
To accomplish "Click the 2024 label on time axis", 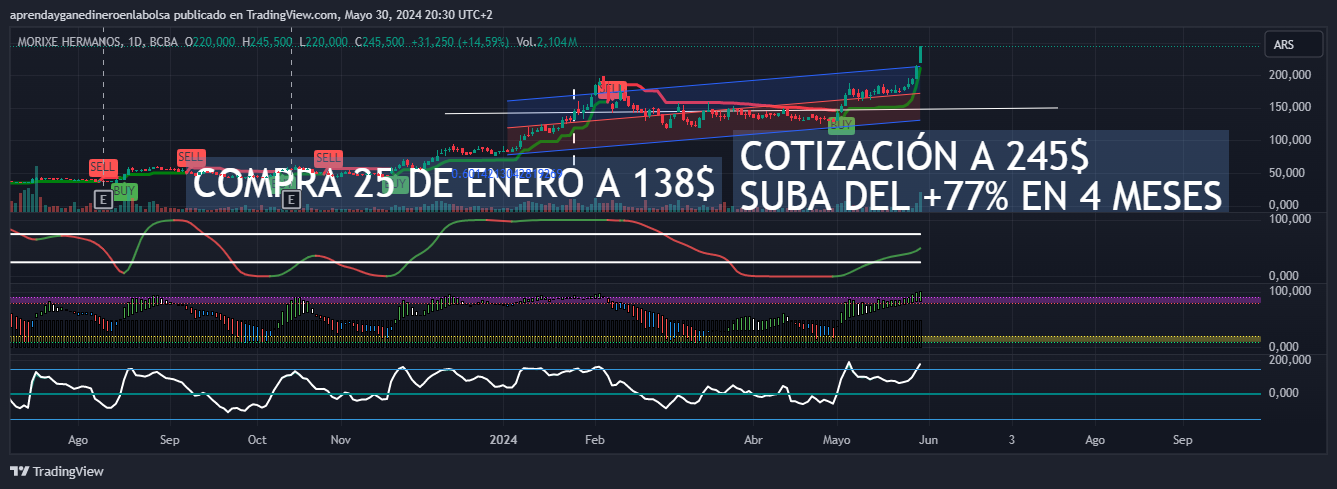I will coord(503,439).
